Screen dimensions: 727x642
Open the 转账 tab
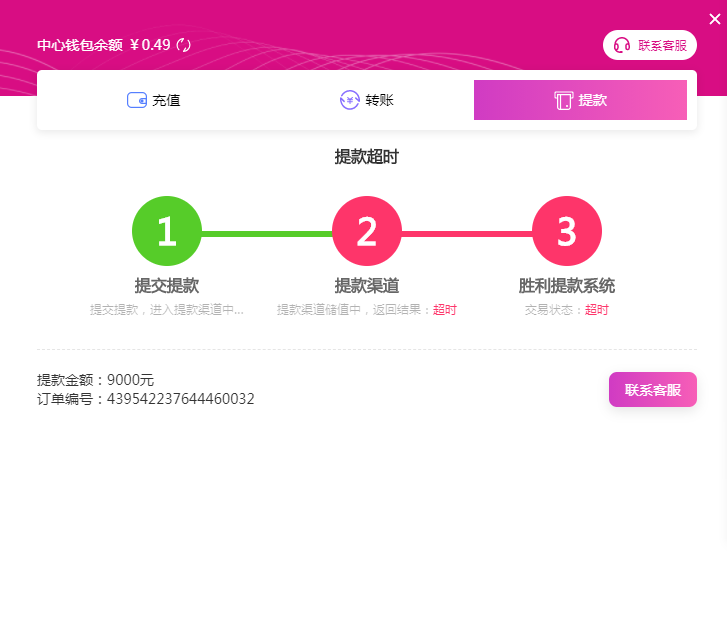379,100
